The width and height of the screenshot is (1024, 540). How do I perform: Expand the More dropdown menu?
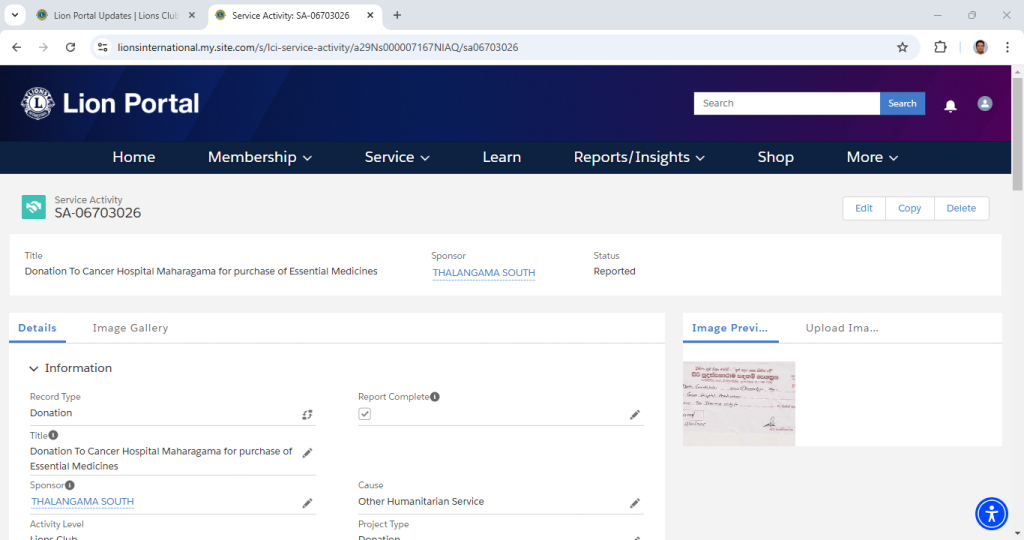click(872, 157)
